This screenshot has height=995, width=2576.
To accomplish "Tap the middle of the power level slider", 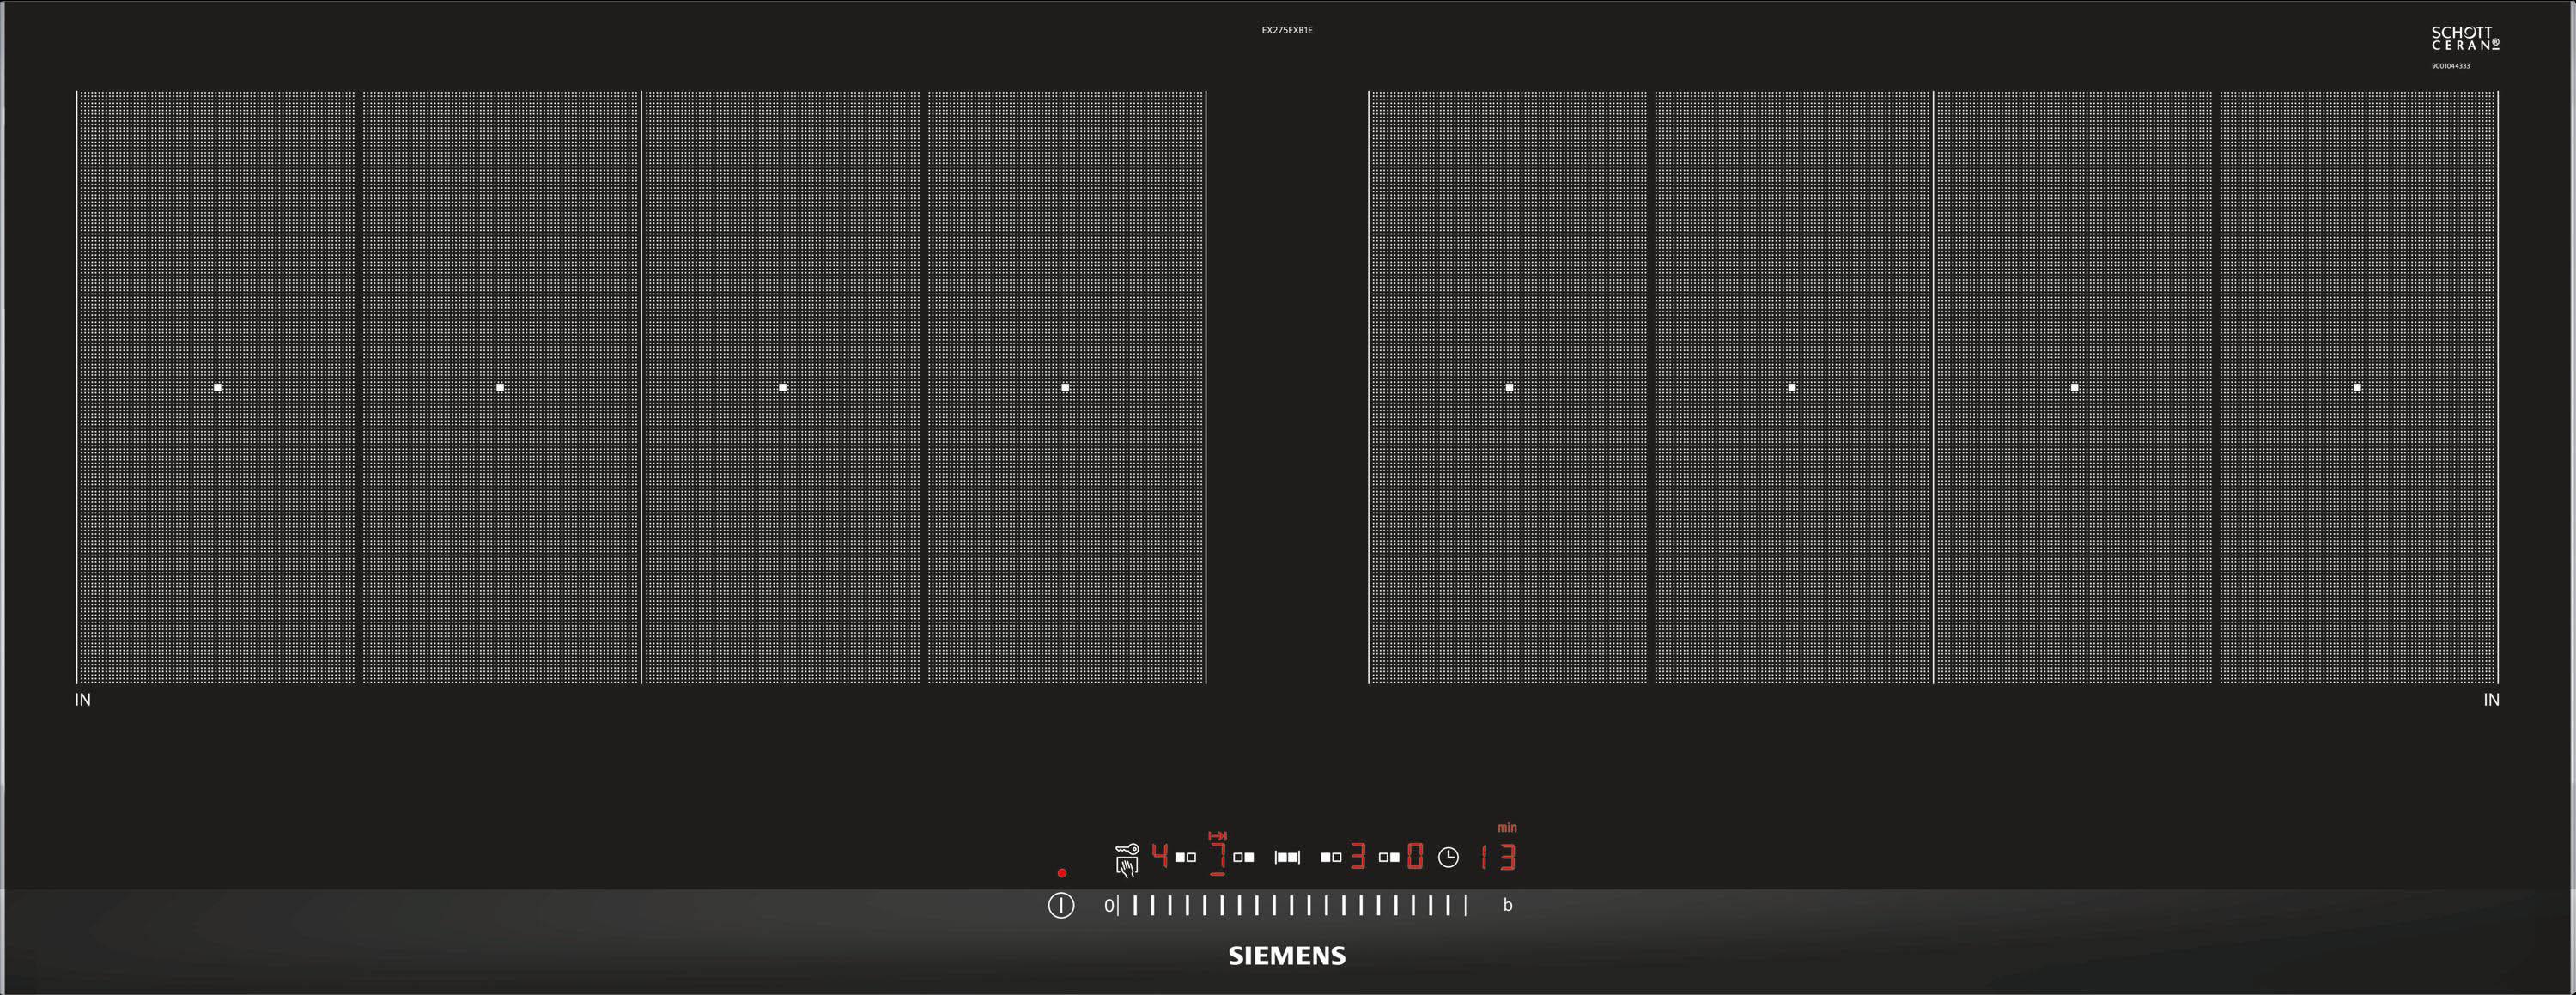I will coord(1291,905).
